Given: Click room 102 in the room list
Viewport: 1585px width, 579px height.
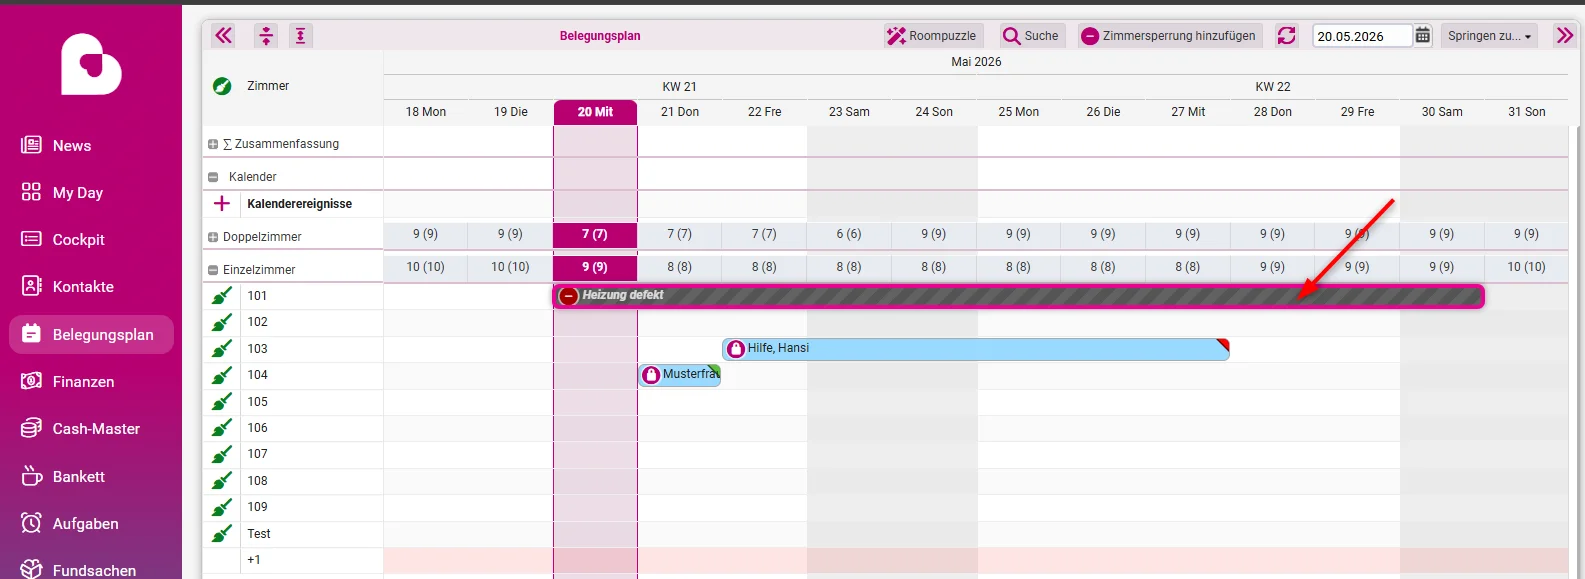Looking at the screenshot, I should [258, 322].
